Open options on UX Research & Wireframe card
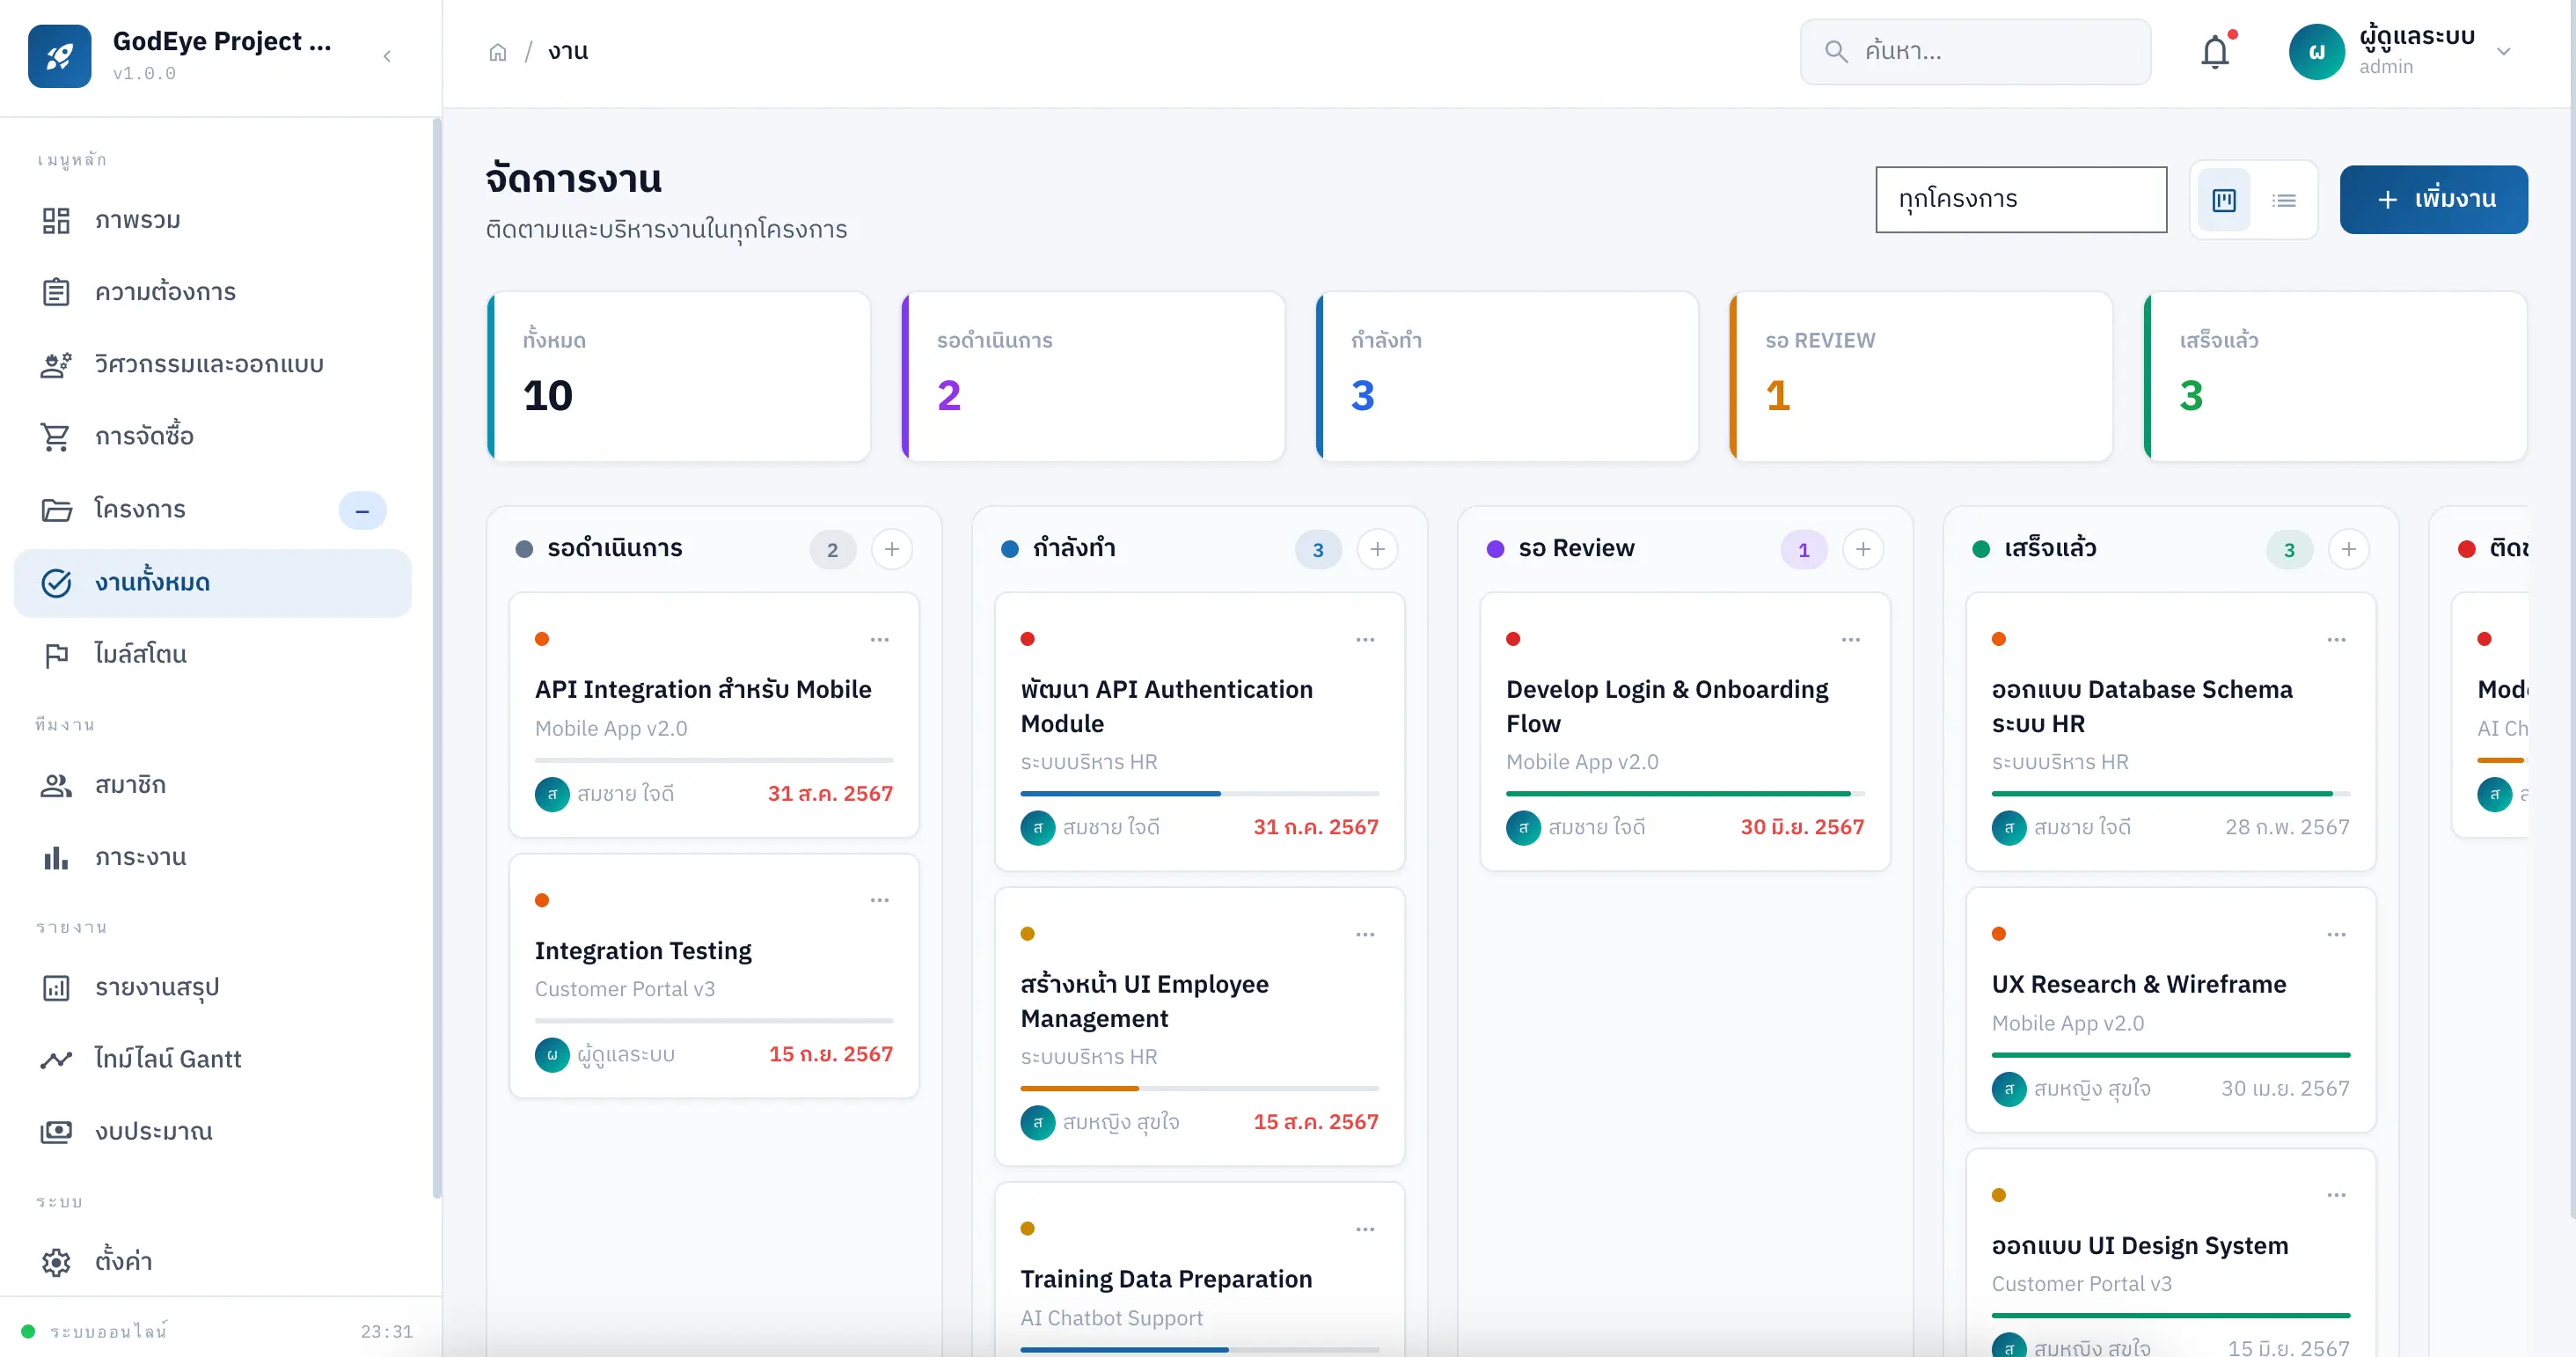Image resolution: width=2576 pixels, height=1357 pixels. 2336,935
